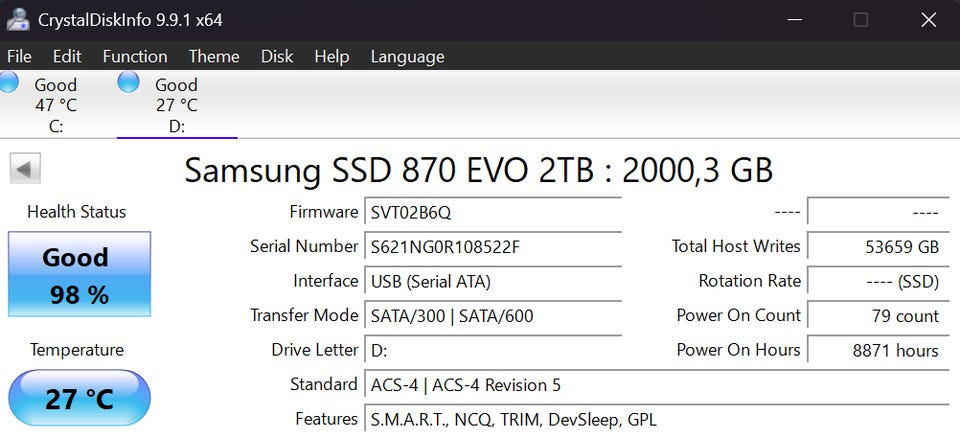This screenshot has width=960, height=438.
Task: Click the Power On Count label
Action: coord(738,315)
